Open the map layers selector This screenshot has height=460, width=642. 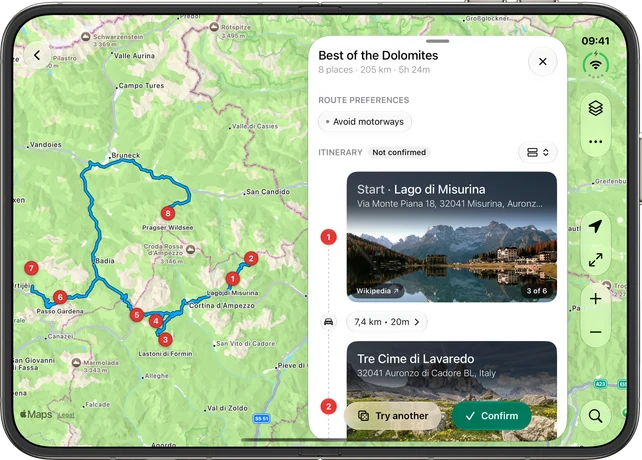point(595,108)
